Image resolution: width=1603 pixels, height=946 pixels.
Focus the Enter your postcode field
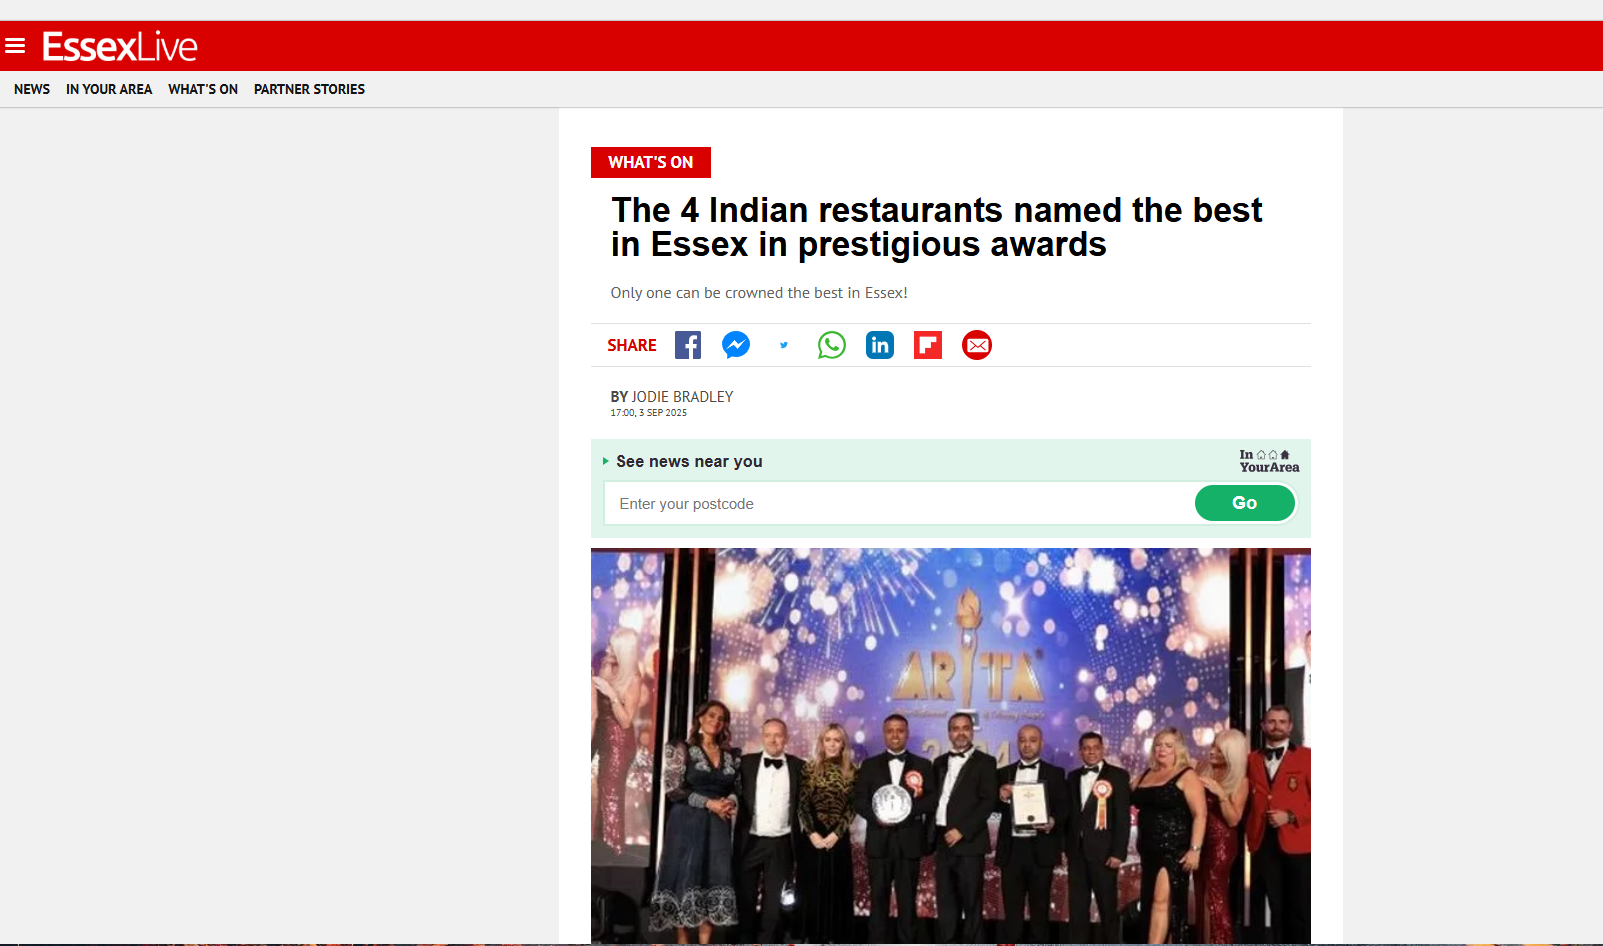899,503
